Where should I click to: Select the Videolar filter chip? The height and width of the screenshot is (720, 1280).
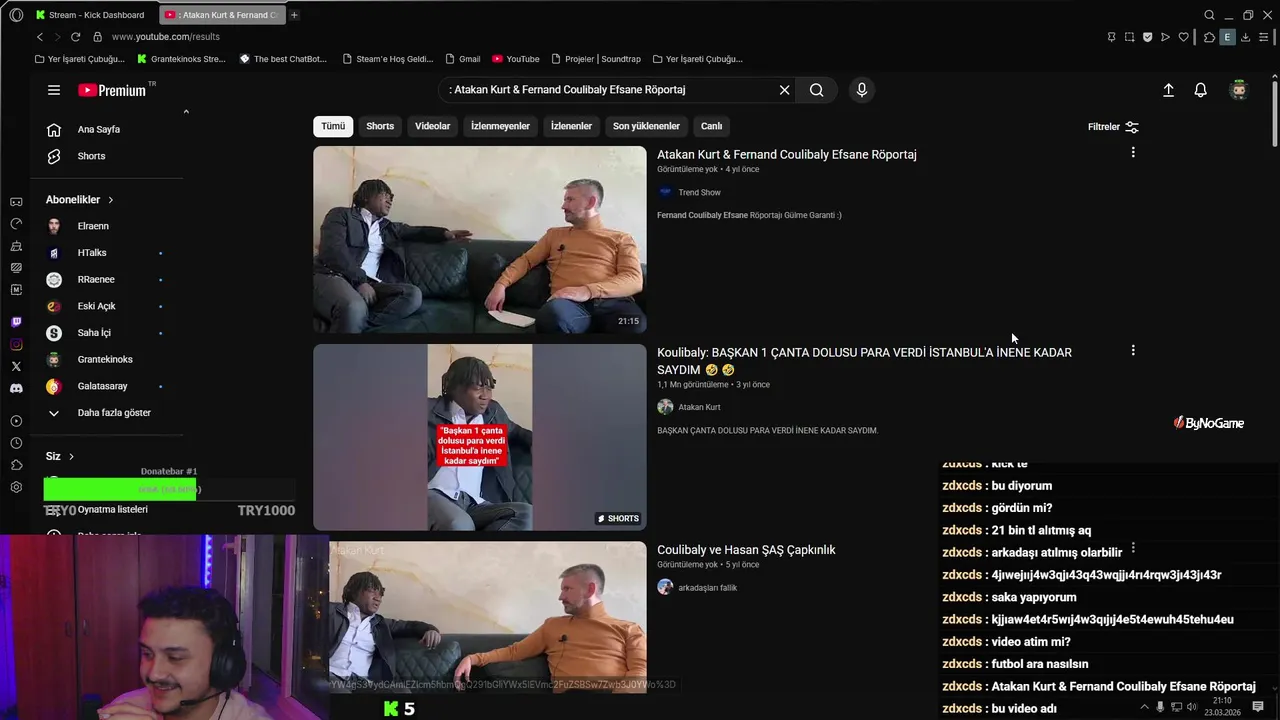(x=433, y=126)
